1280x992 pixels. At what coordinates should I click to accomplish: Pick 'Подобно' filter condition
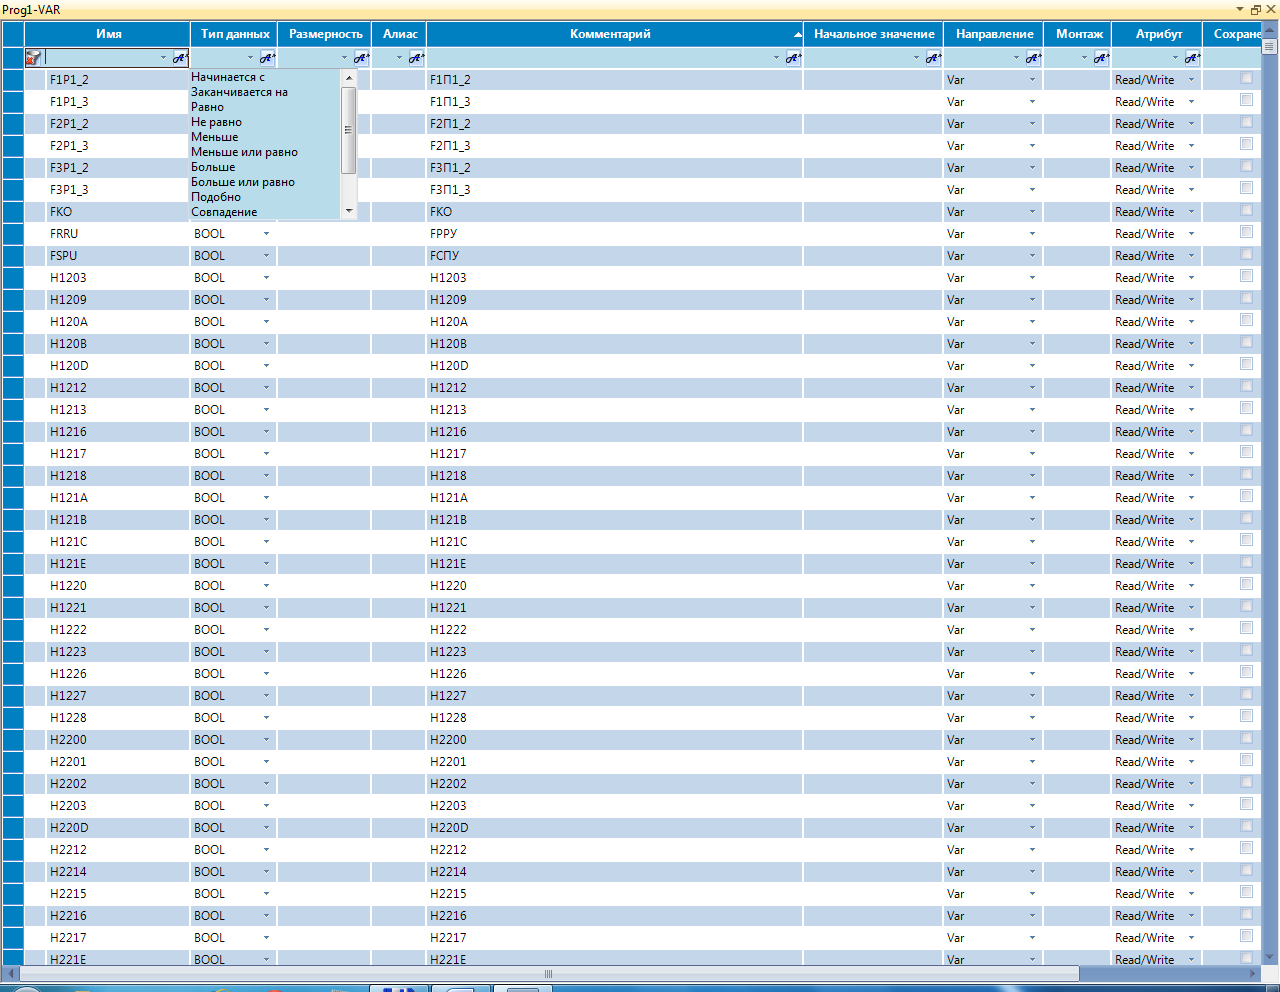point(216,197)
